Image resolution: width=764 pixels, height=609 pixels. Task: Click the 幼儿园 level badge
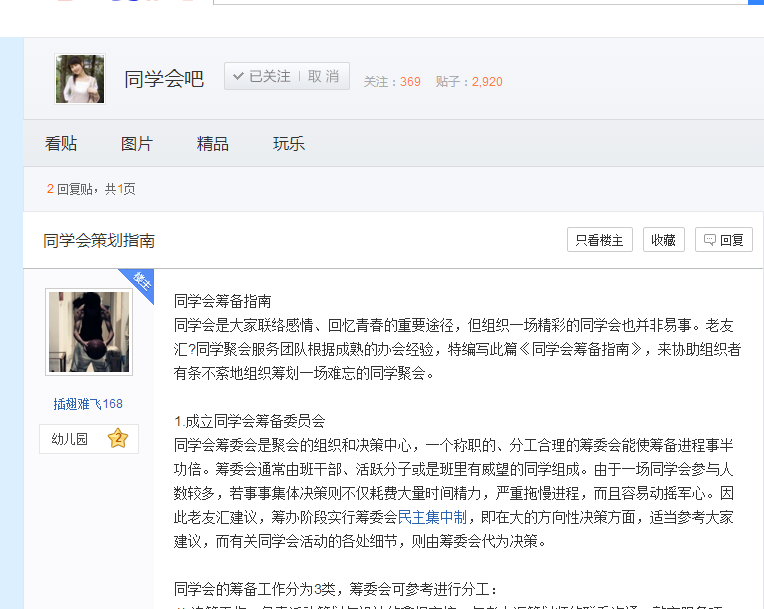point(89,439)
